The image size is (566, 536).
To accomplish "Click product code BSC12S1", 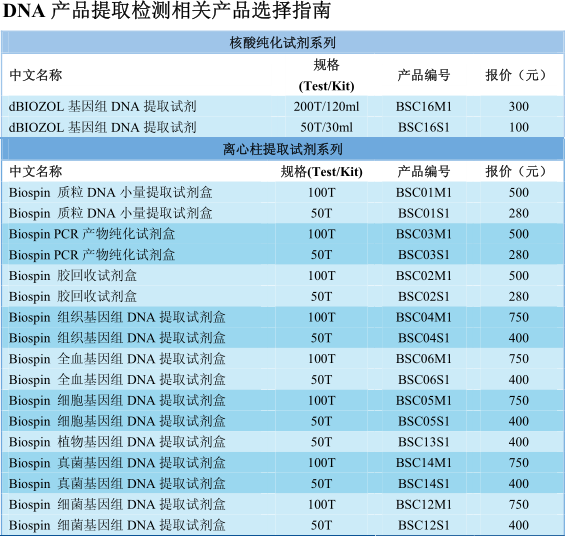I will pos(424,525).
